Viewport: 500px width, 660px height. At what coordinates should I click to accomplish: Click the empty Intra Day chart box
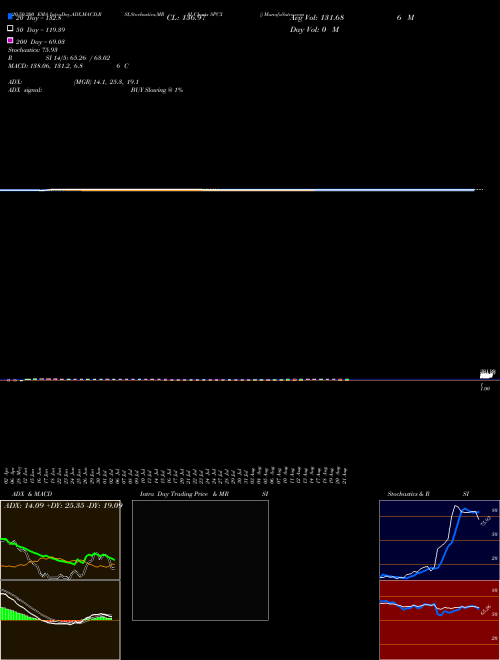pos(200,560)
